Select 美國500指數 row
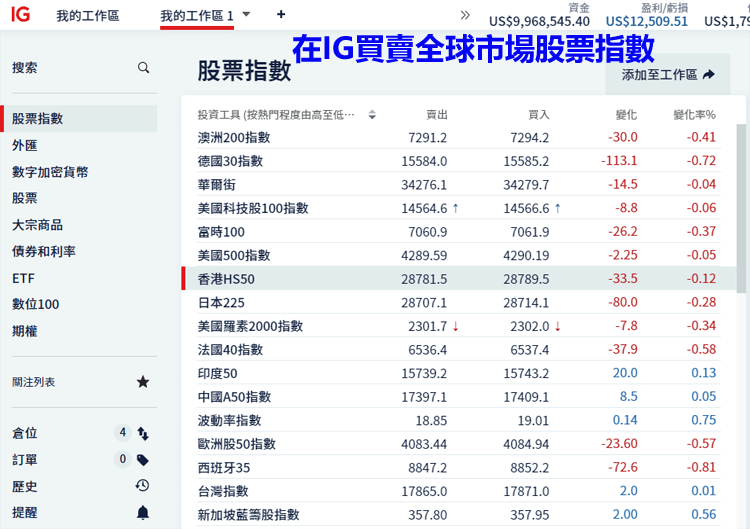The height and width of the screenshot is (529, 750). [x=459, y=255]
